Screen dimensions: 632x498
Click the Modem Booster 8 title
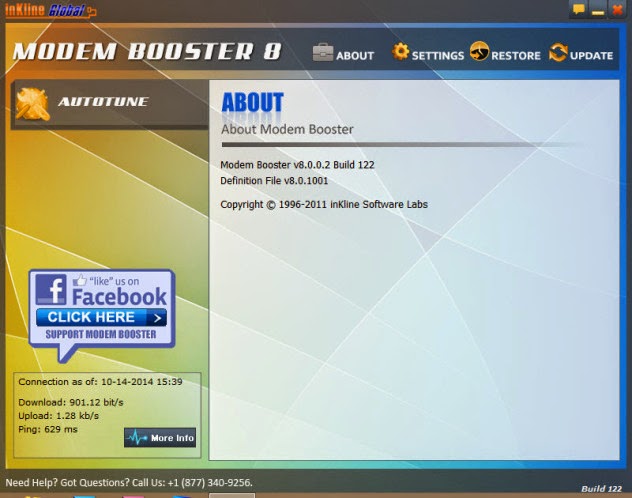point(147,52)
